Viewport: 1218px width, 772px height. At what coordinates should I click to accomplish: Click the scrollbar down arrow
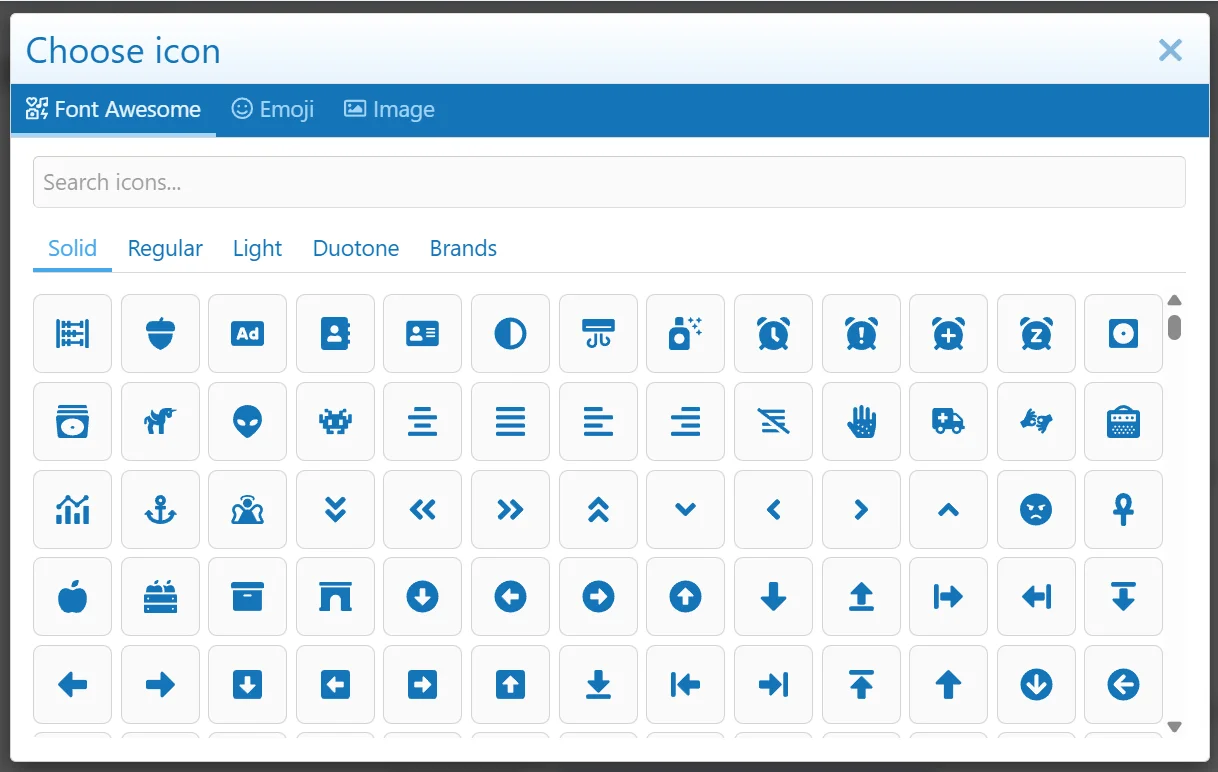(x=1175, y=727)
